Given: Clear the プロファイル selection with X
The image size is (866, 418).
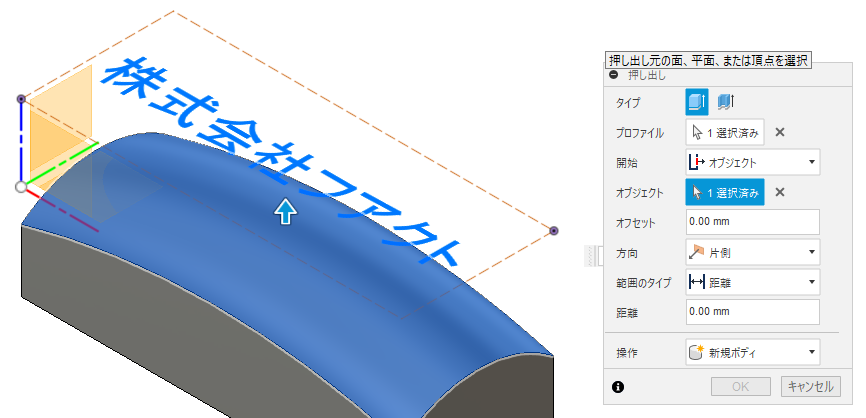Looking at the screenshot, I should [x=779, y=132].
